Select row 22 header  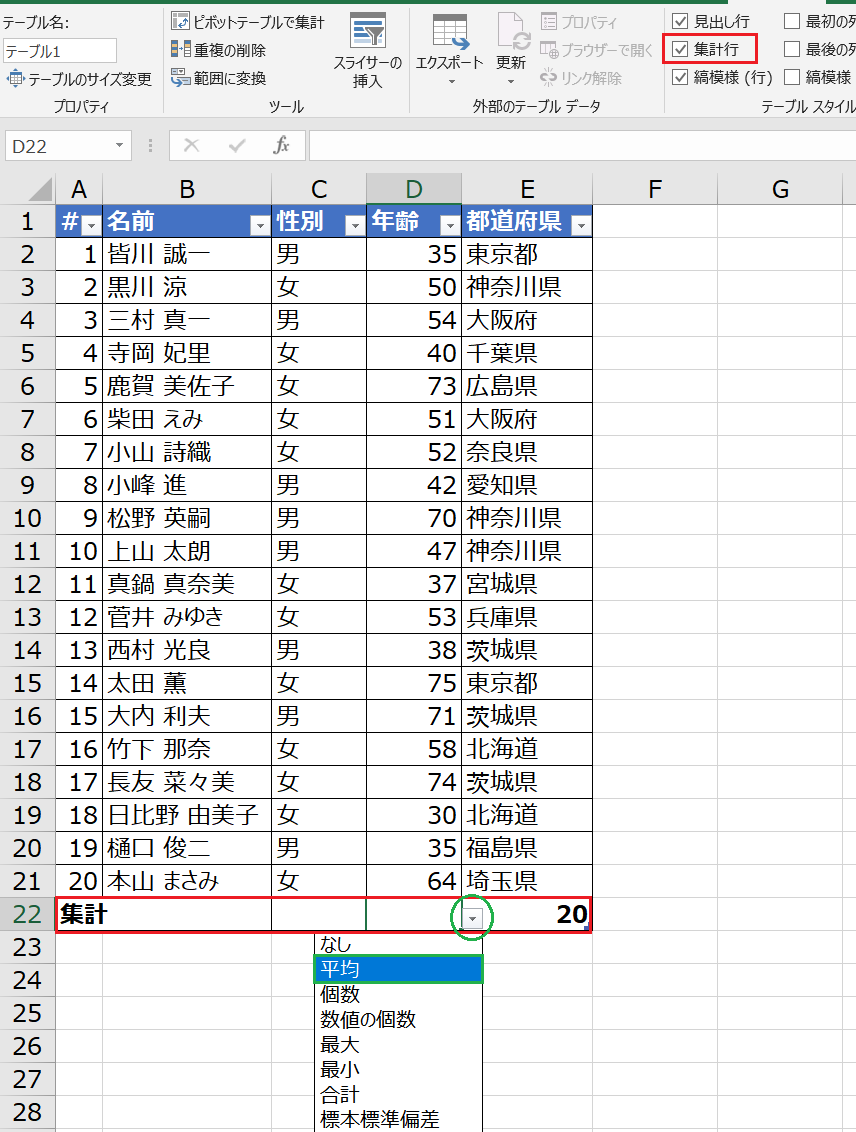(27, 914)
